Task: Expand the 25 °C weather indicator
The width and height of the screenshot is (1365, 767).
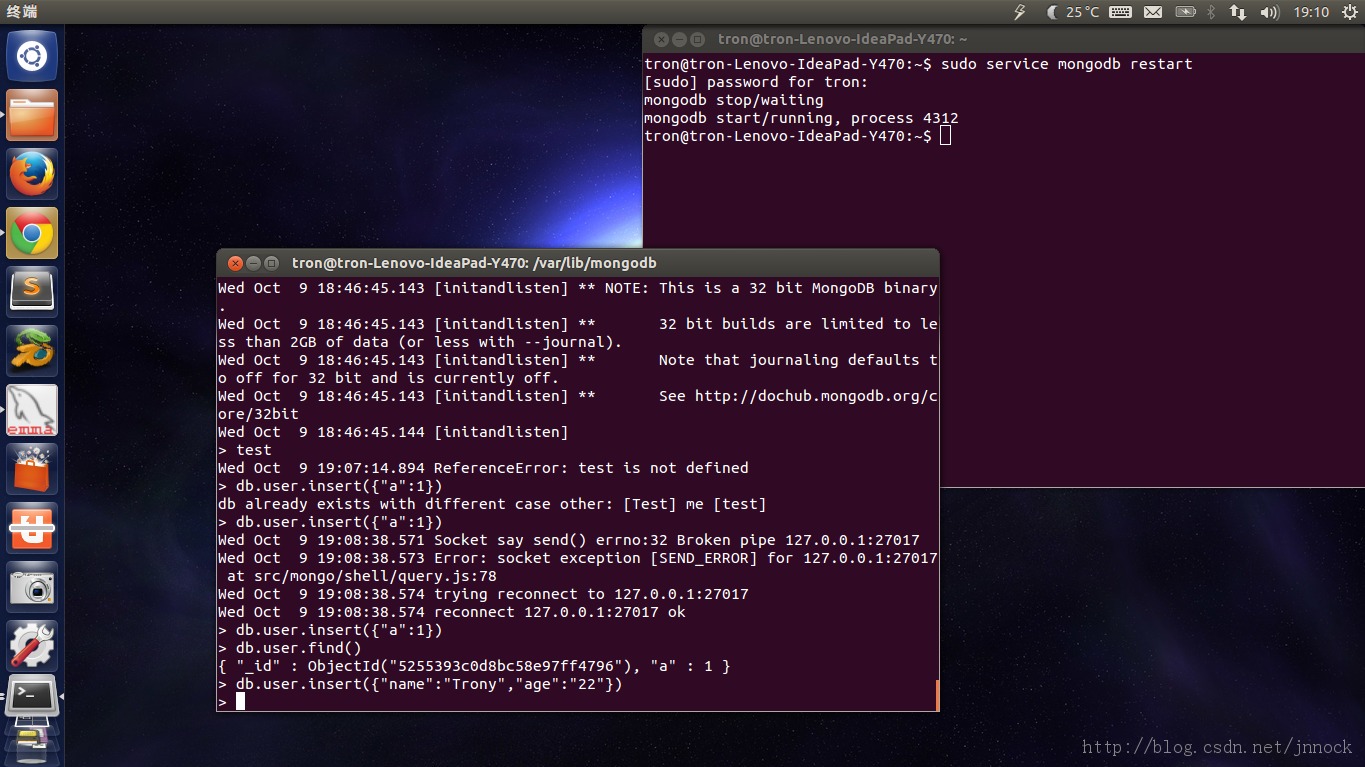Action: (1073, 12)
